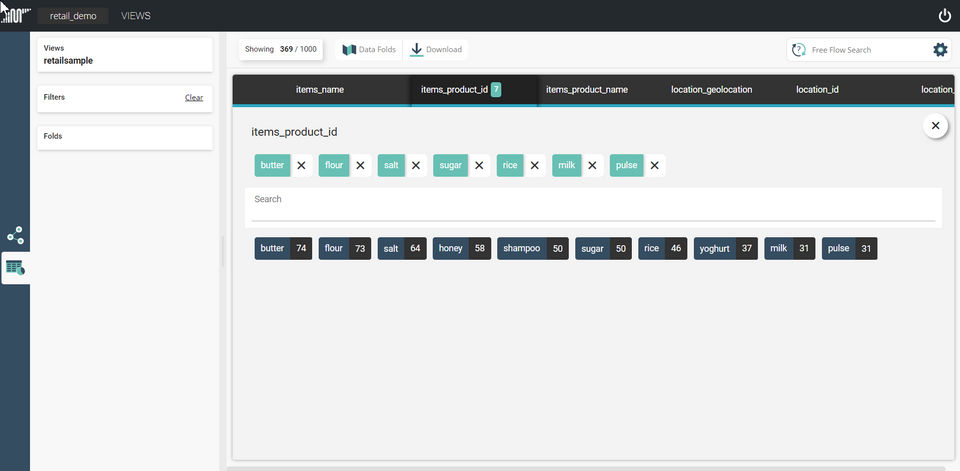The height and width of the screenshot is (471, 960).
Task: Click the power logout icon
Action: (945, 16)
